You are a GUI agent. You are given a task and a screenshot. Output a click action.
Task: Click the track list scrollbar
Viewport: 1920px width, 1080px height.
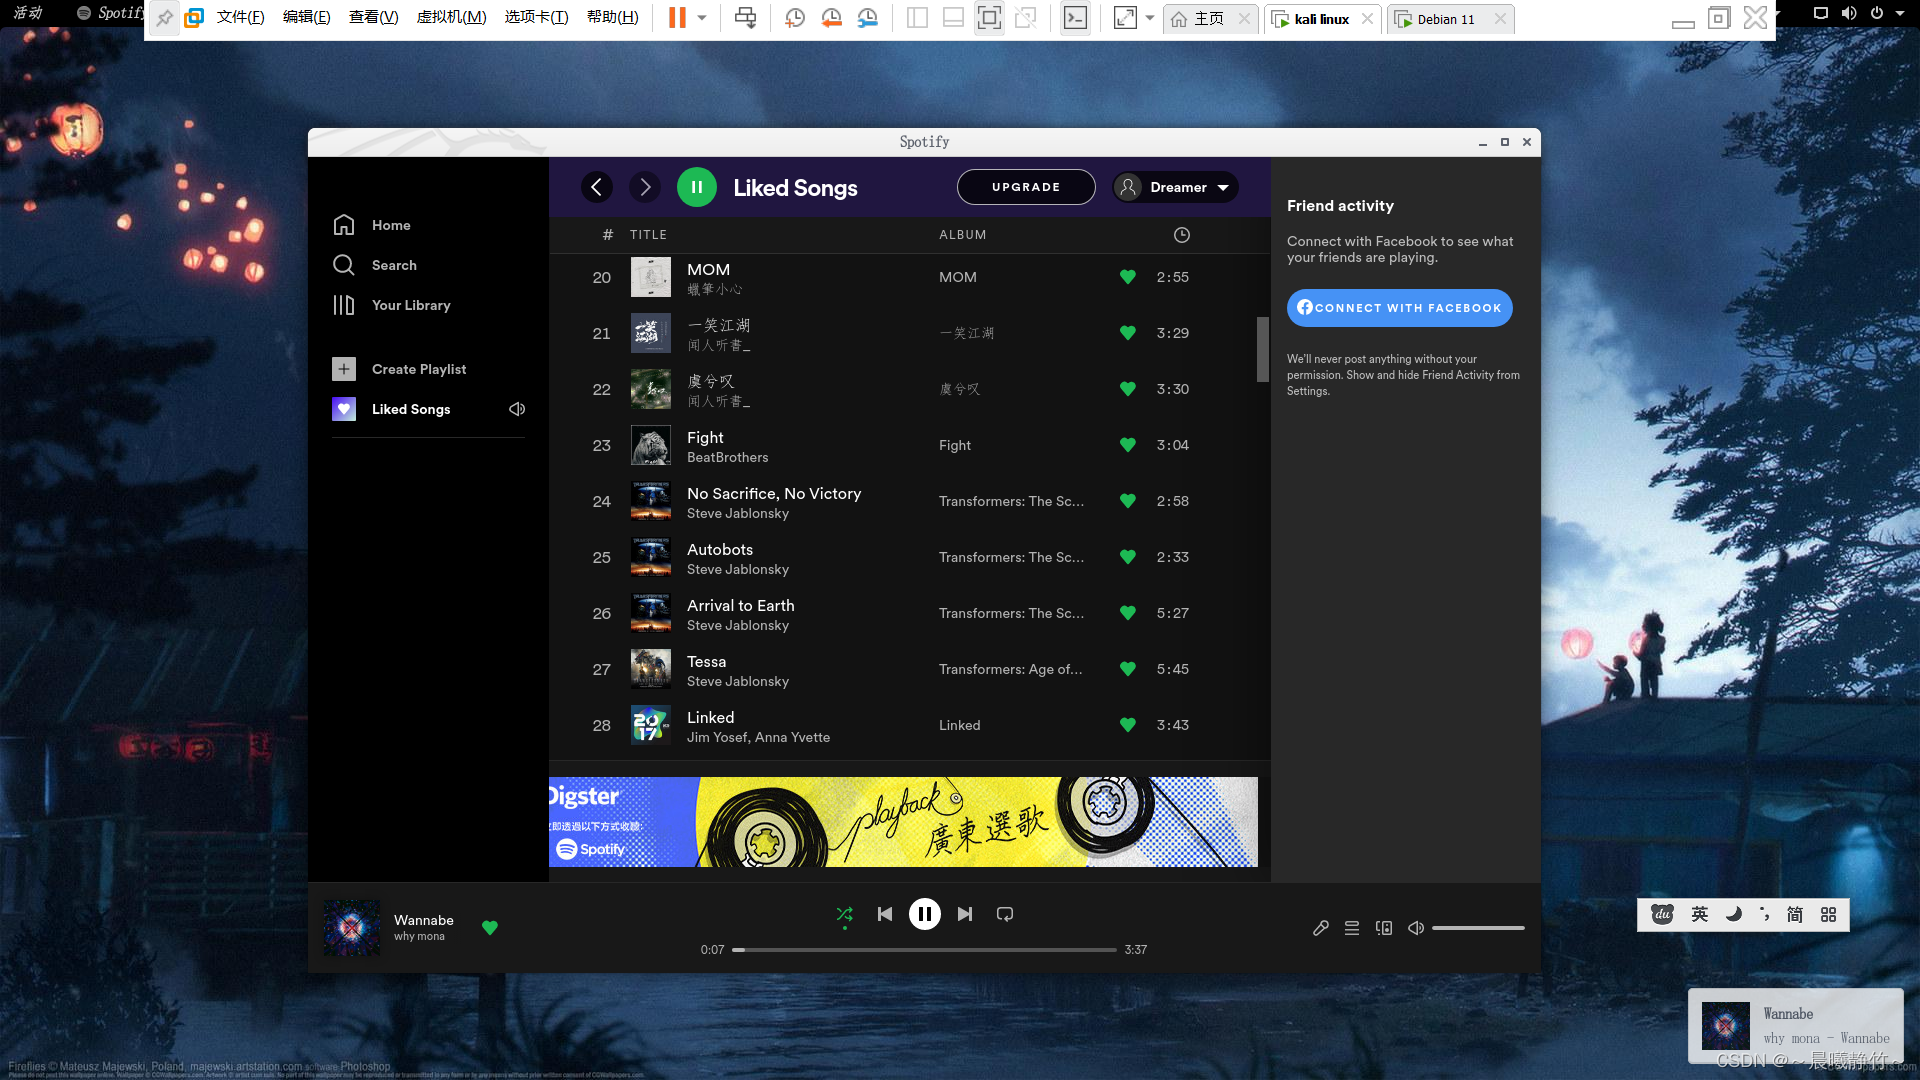(x=1263, y=349)
